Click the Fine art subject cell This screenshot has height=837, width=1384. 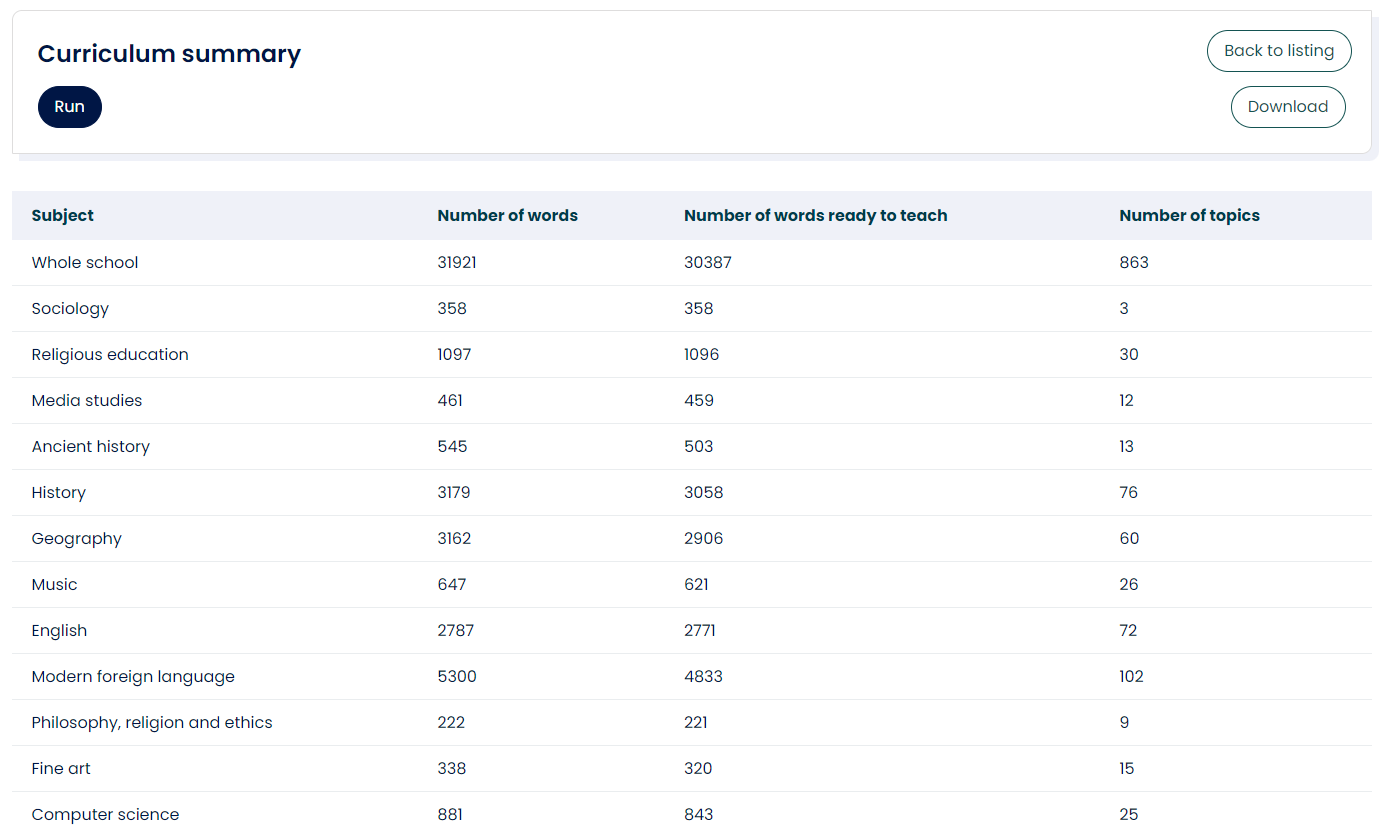(61, 769)
